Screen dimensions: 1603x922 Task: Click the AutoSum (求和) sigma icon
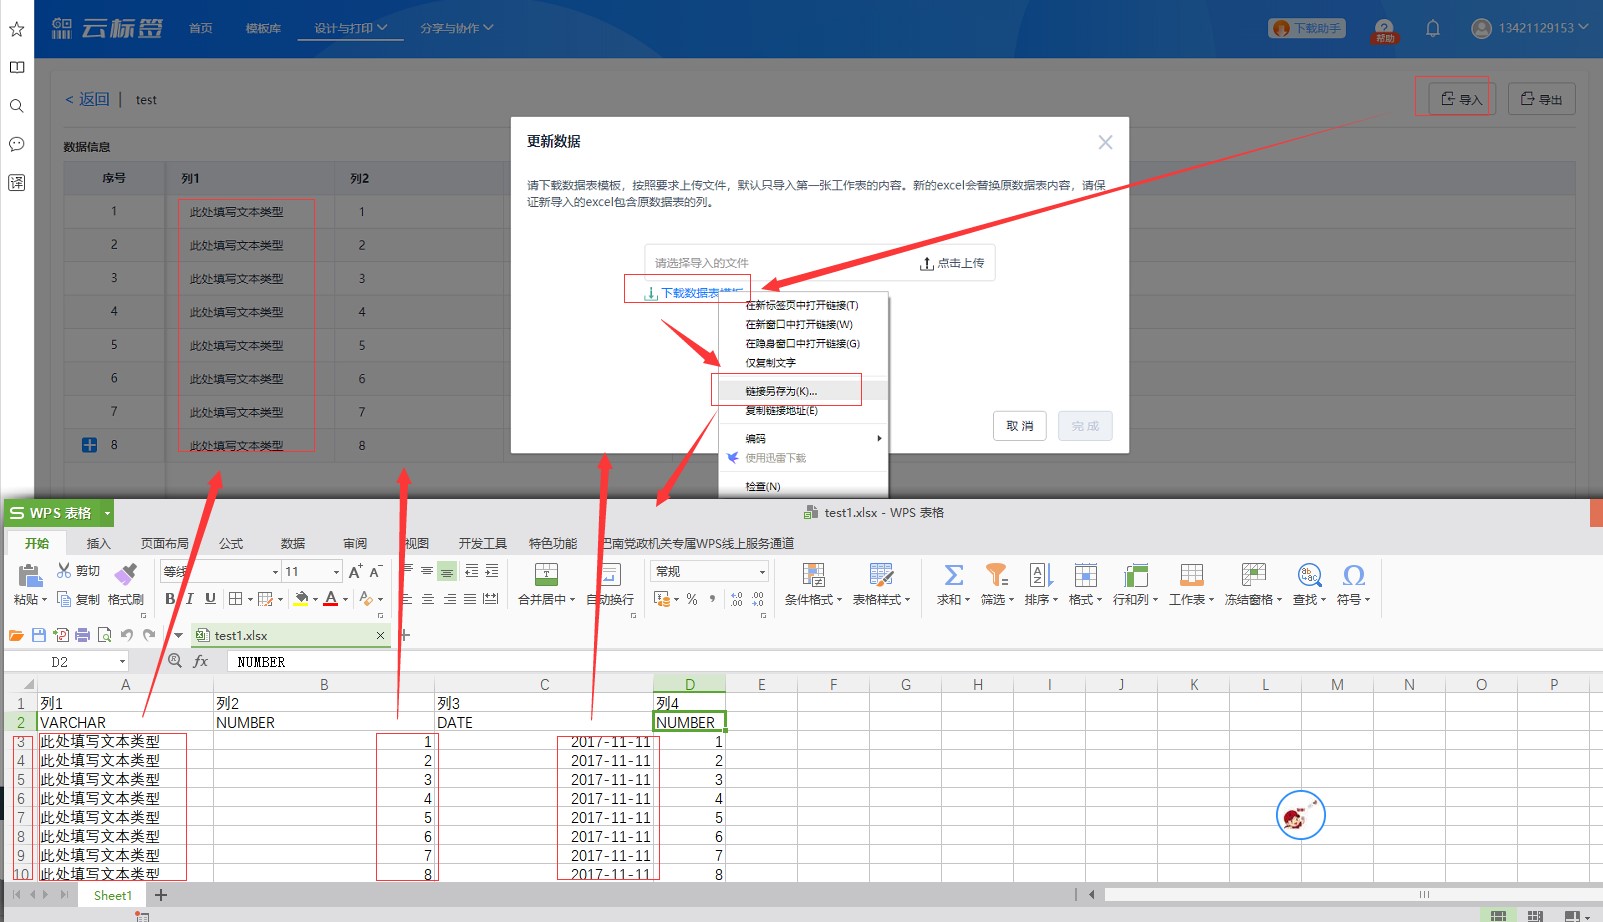point(954,574)
